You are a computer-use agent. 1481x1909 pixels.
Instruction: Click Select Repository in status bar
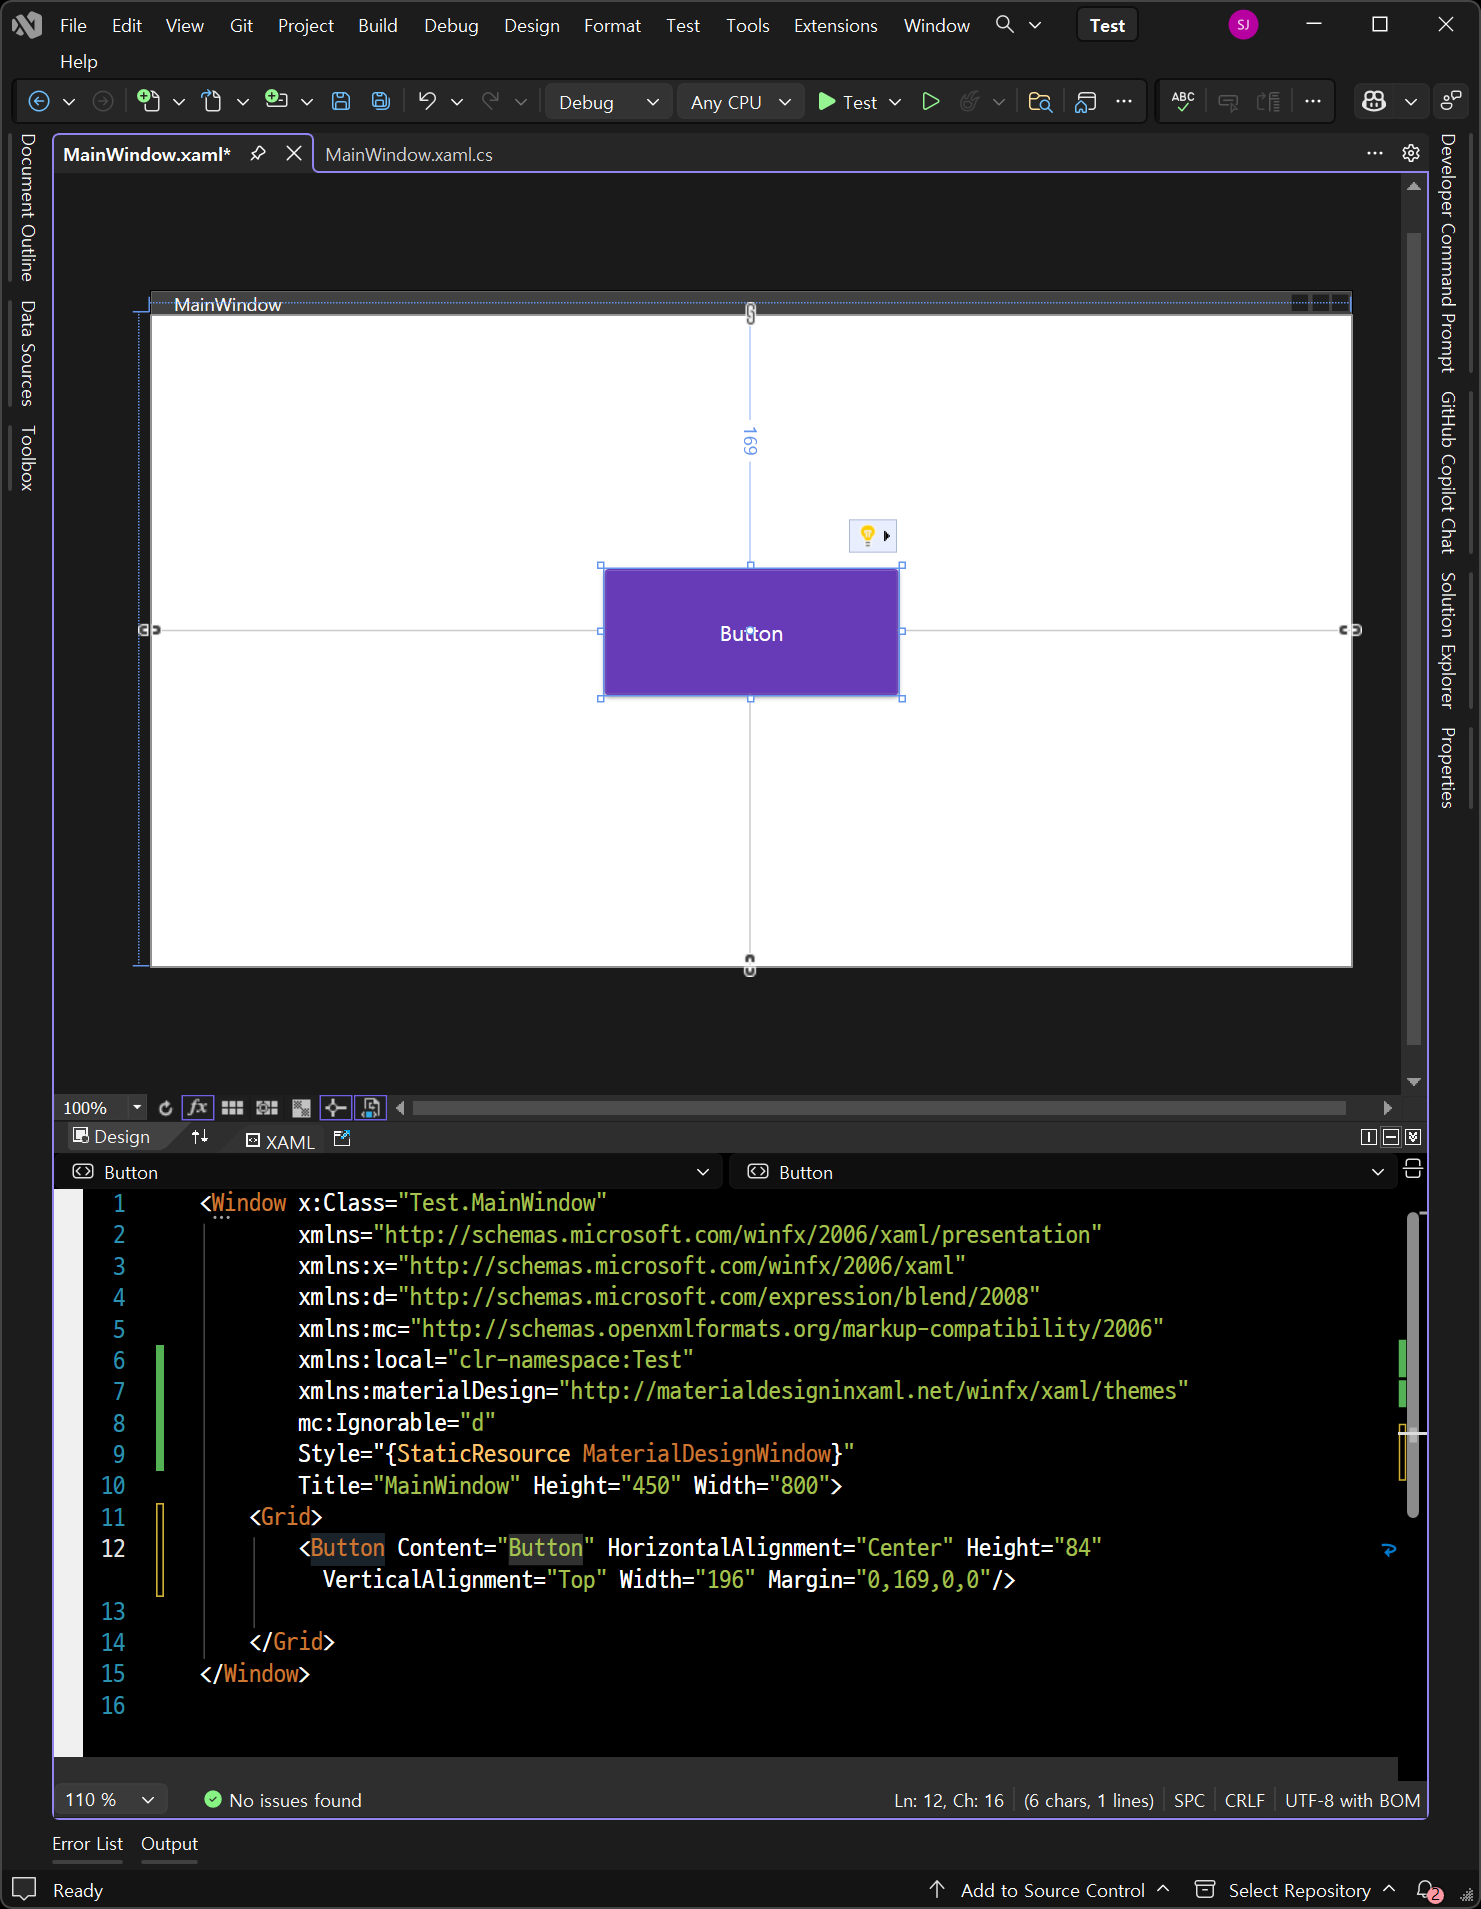1296,1890
